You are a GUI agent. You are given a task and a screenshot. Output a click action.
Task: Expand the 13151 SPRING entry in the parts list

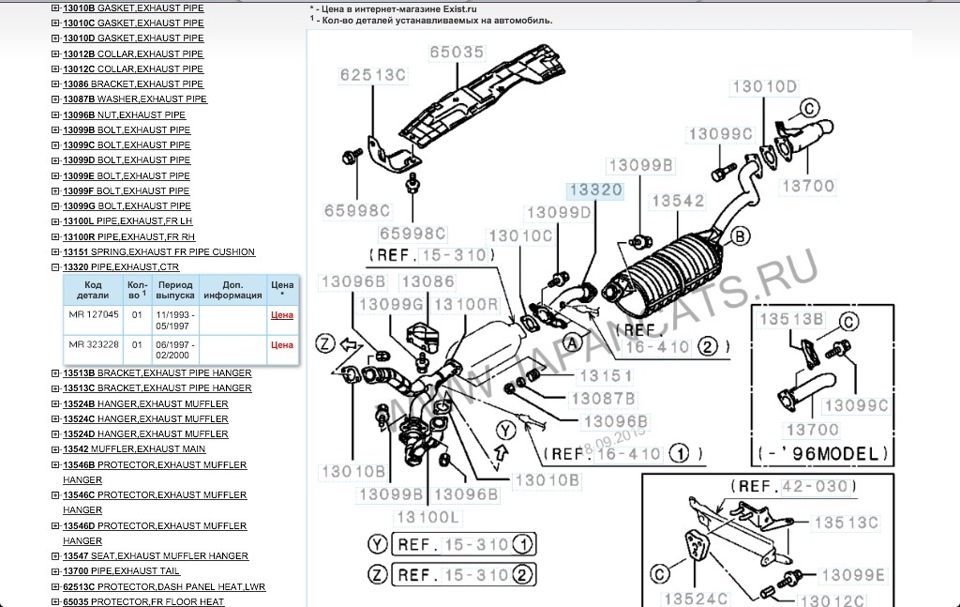click(55, 252)
